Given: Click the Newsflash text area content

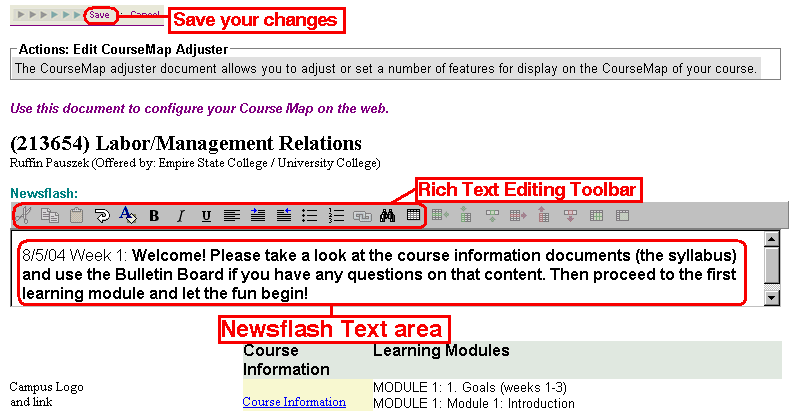Looking at the screenshot, I should tap(379, 274).
